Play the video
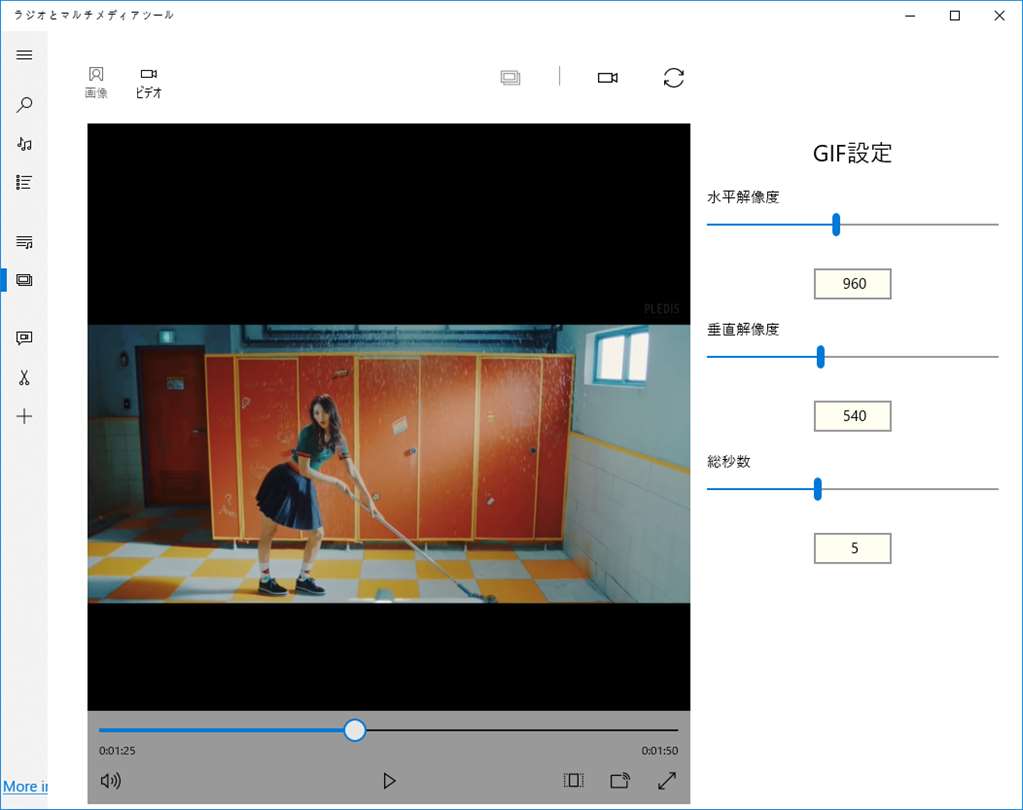Screen dimensions: 1023x810 389,781
